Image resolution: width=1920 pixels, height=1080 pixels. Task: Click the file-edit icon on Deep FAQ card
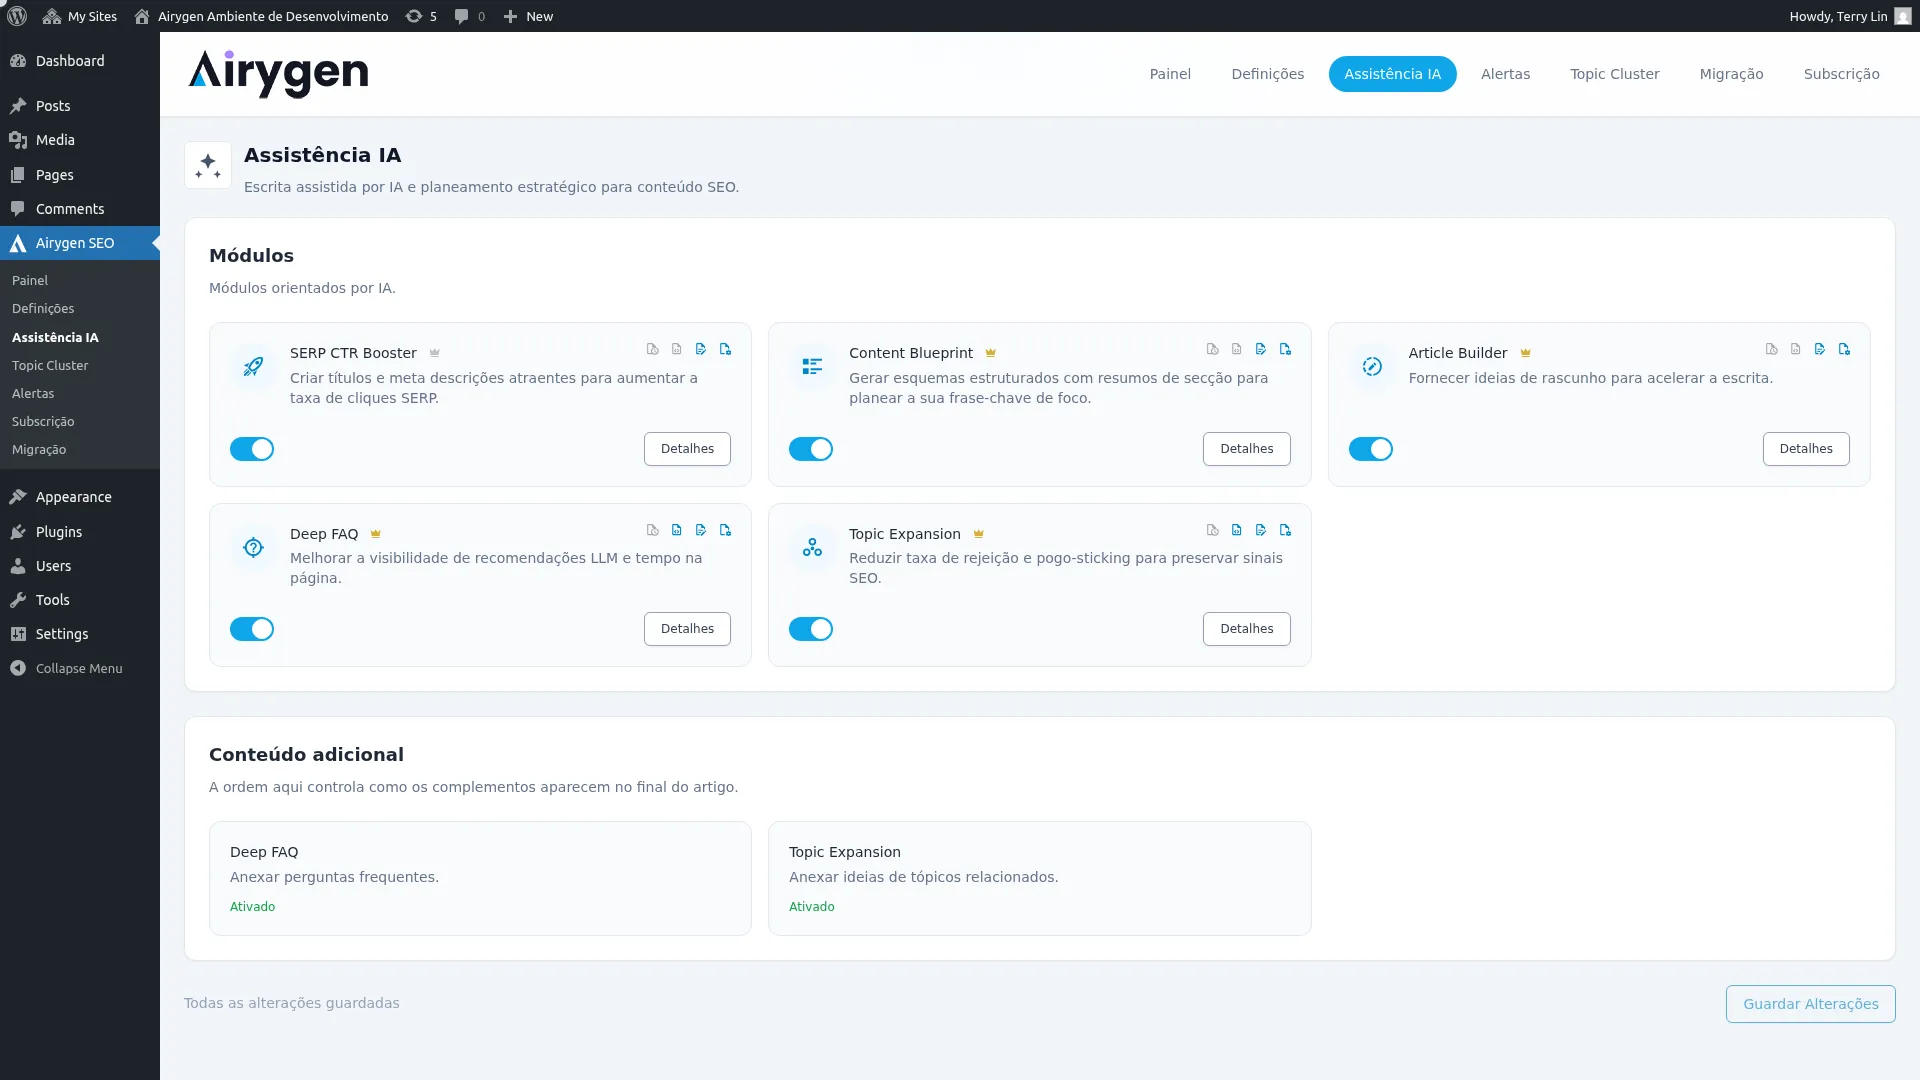coord(701,530)
